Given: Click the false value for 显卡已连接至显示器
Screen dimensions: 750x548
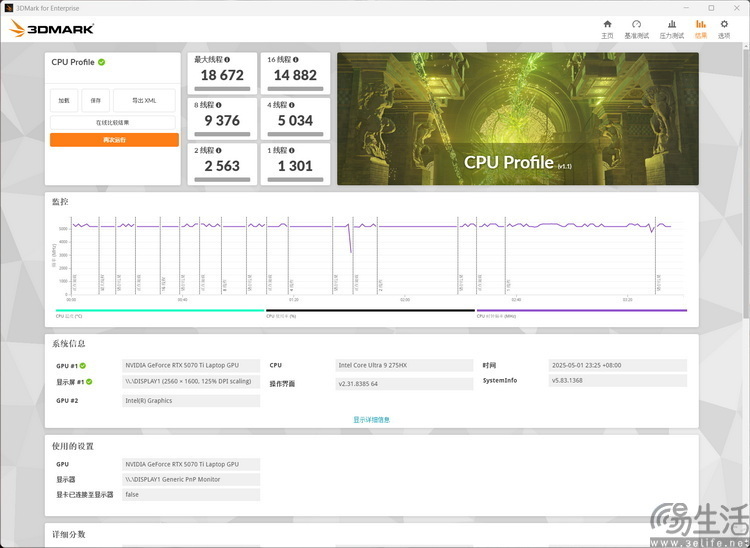Looking at the screenshot, I should pyautogui.click(x=191, y=494).
